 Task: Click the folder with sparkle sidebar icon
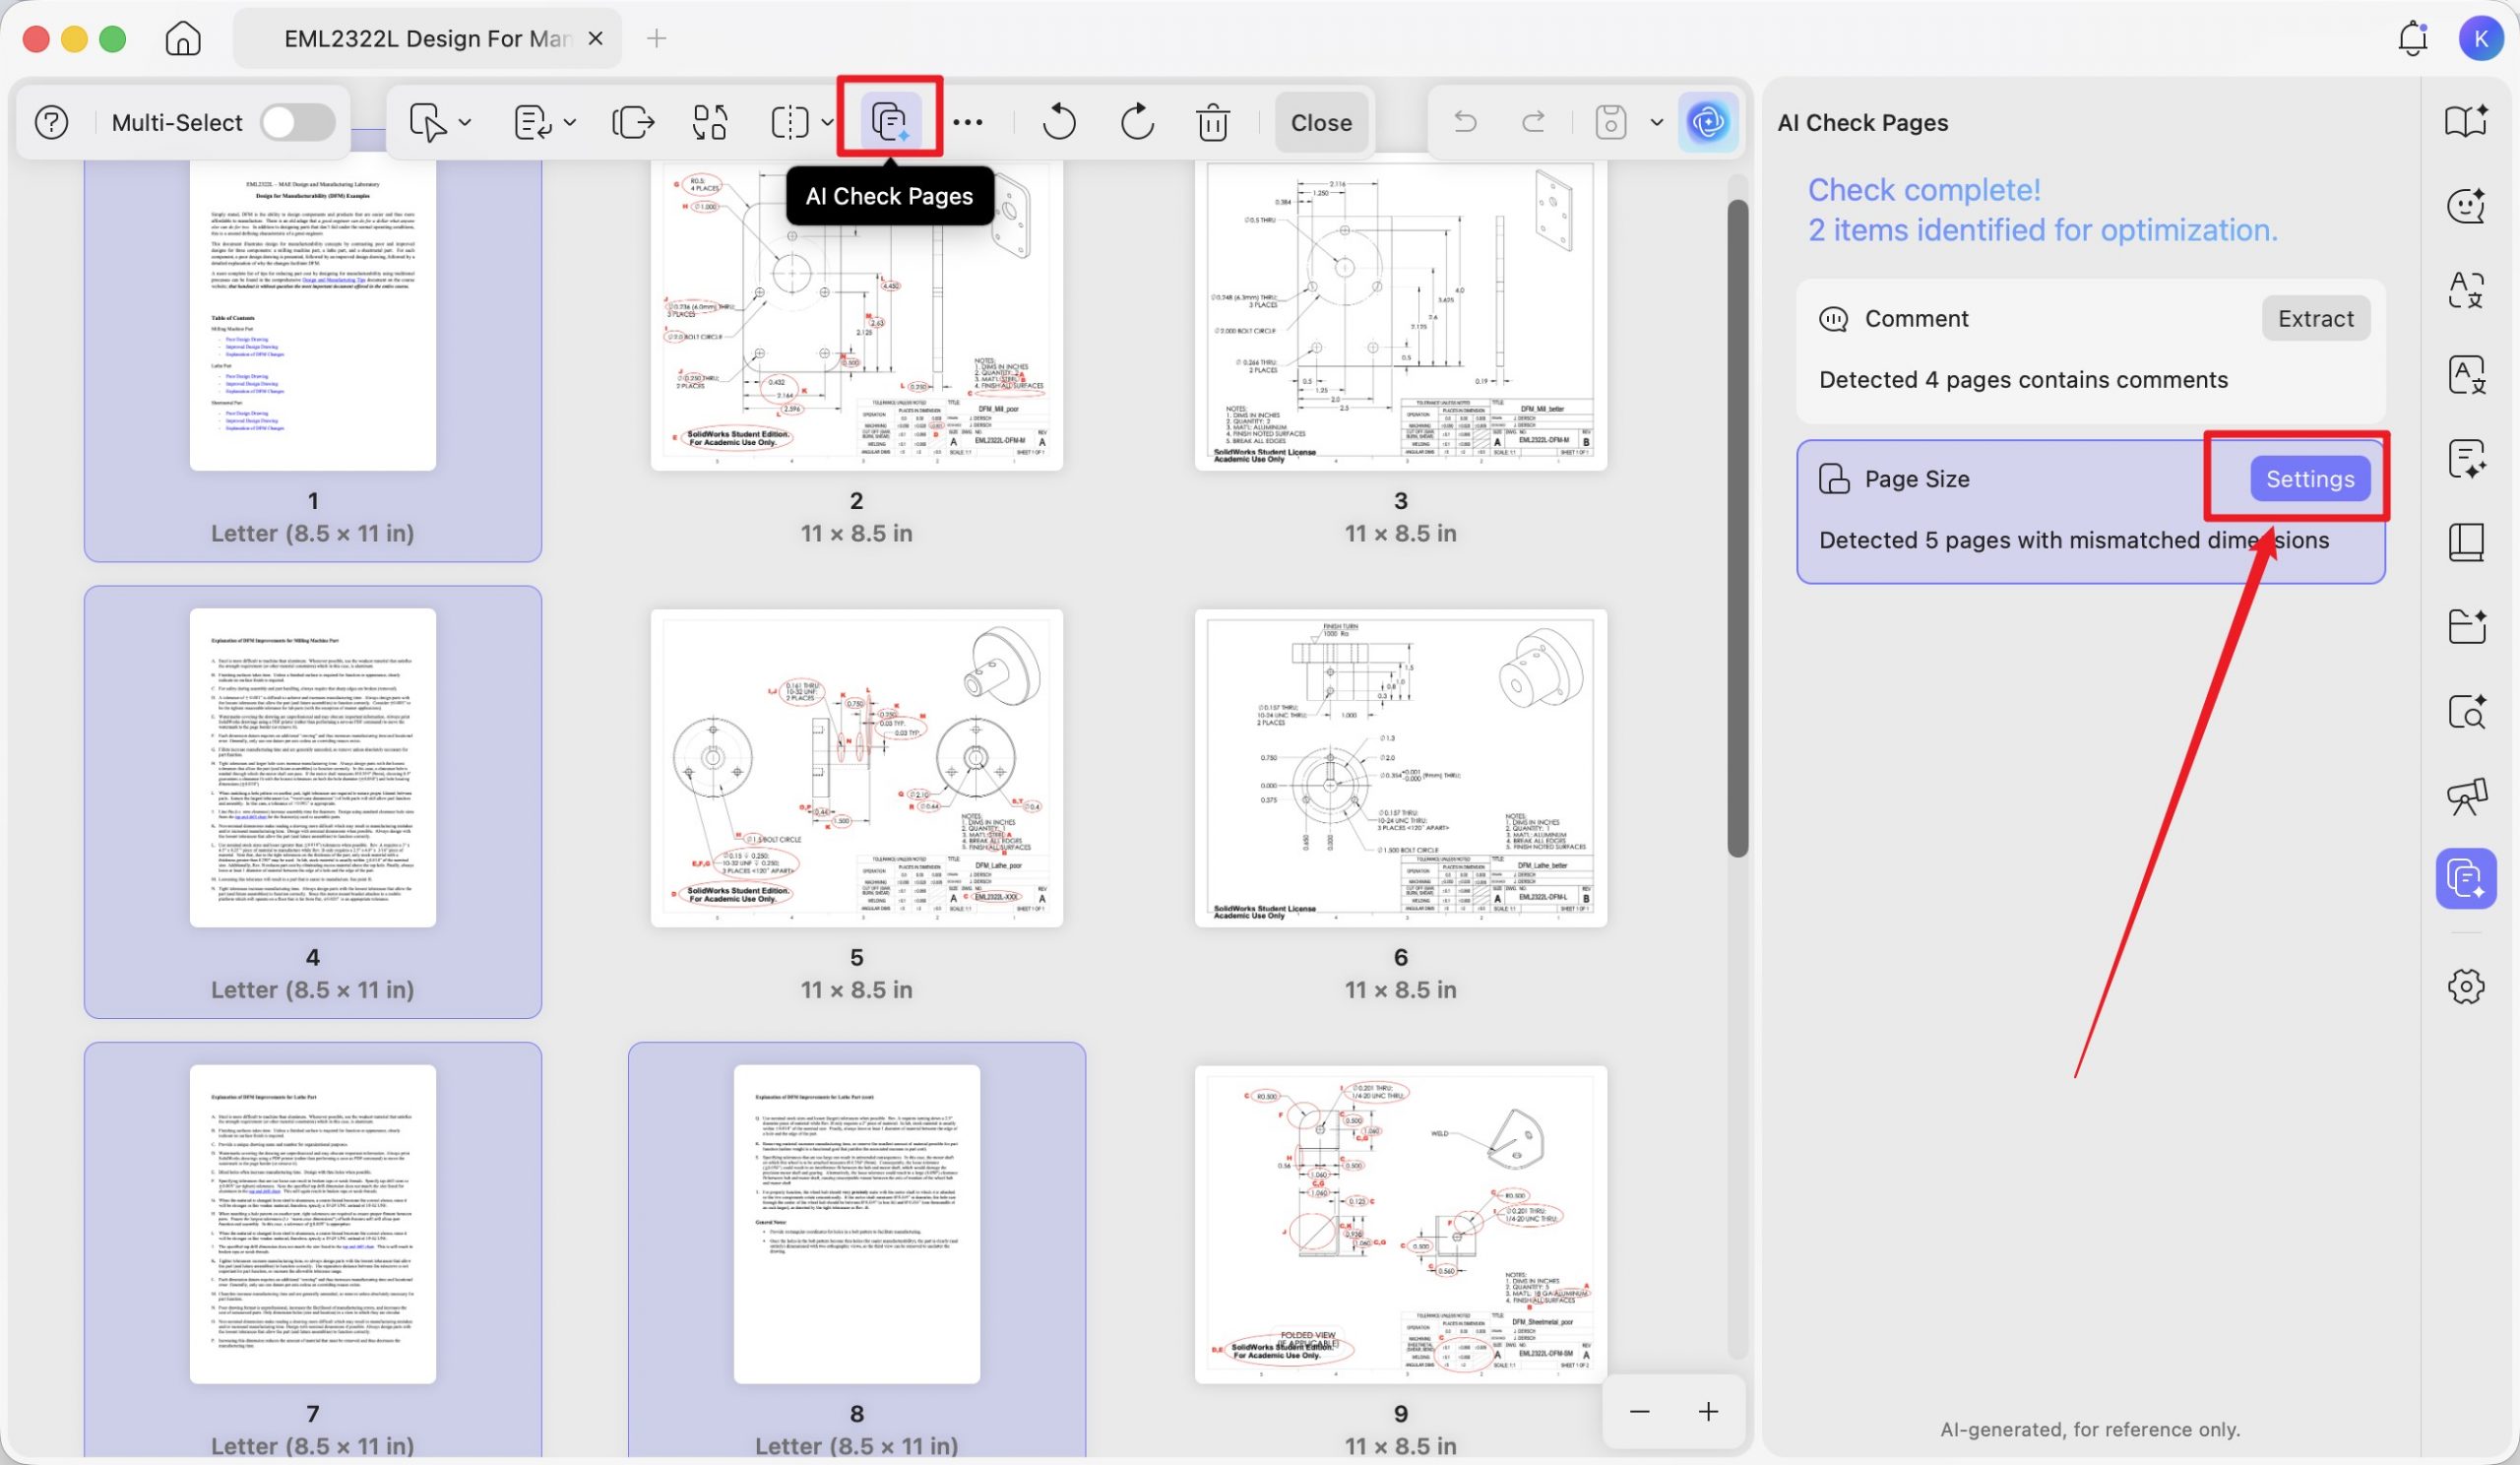pyautogui.click(x=2466, y=627)
